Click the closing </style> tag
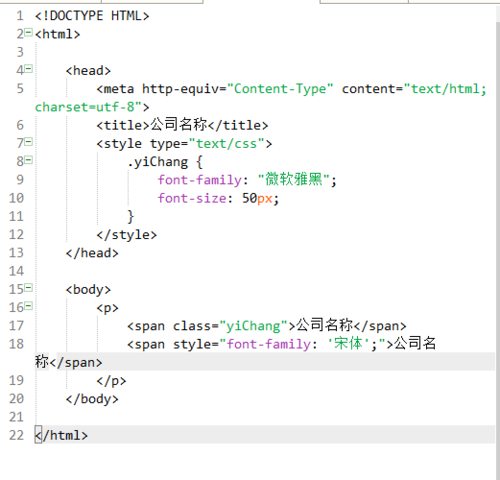This screenshot has height=480, width=500. [127, 235]
